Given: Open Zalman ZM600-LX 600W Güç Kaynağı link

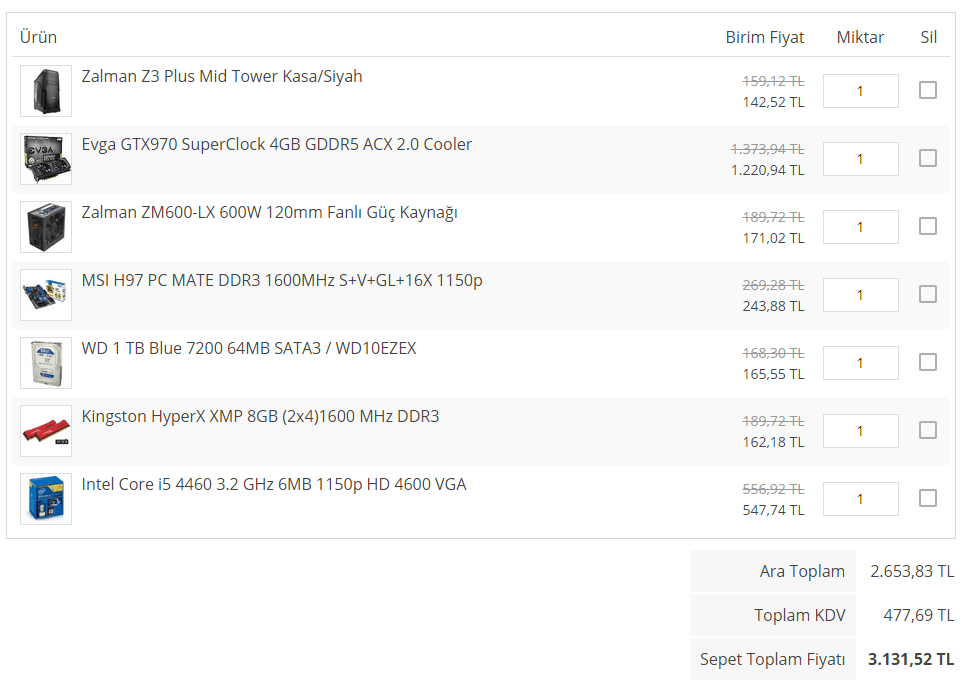Looking at the screenshot, I should tap(270, 213).
